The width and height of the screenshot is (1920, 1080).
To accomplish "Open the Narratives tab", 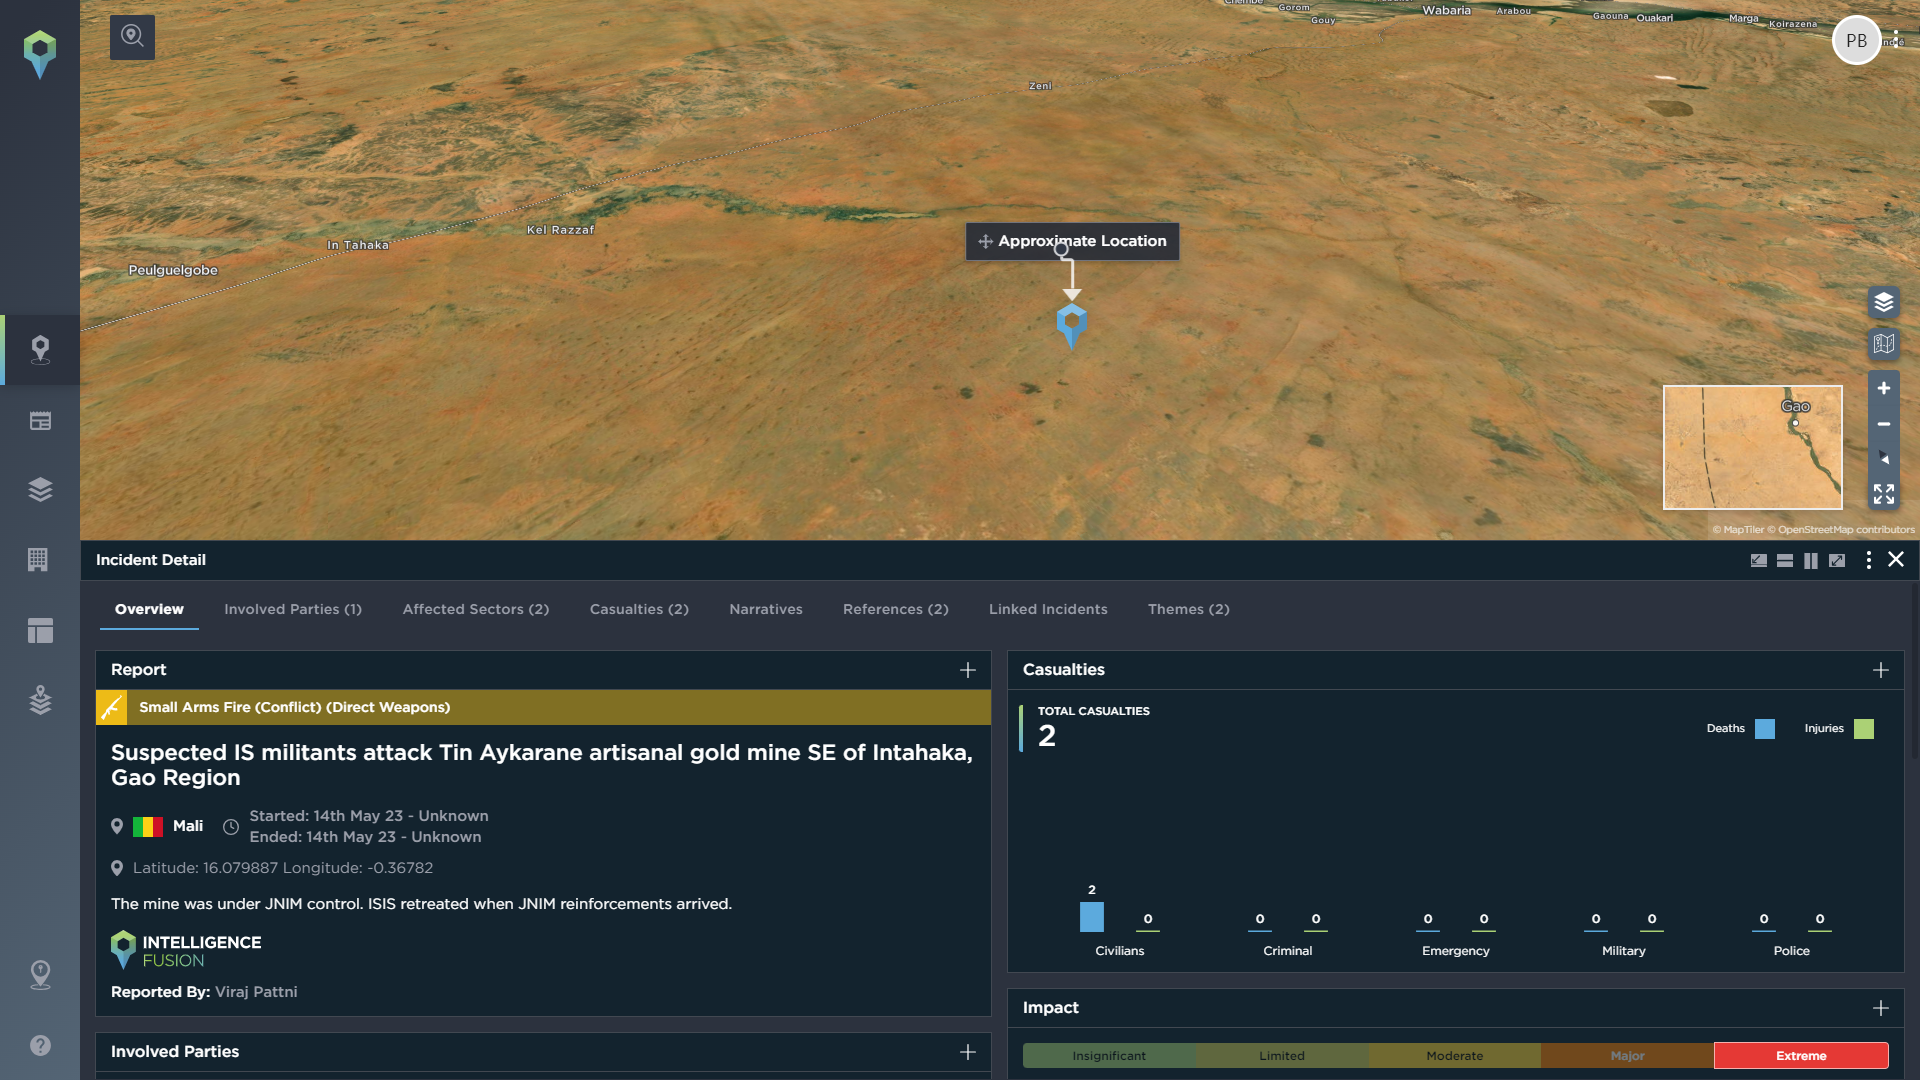I will coord(766,608).
